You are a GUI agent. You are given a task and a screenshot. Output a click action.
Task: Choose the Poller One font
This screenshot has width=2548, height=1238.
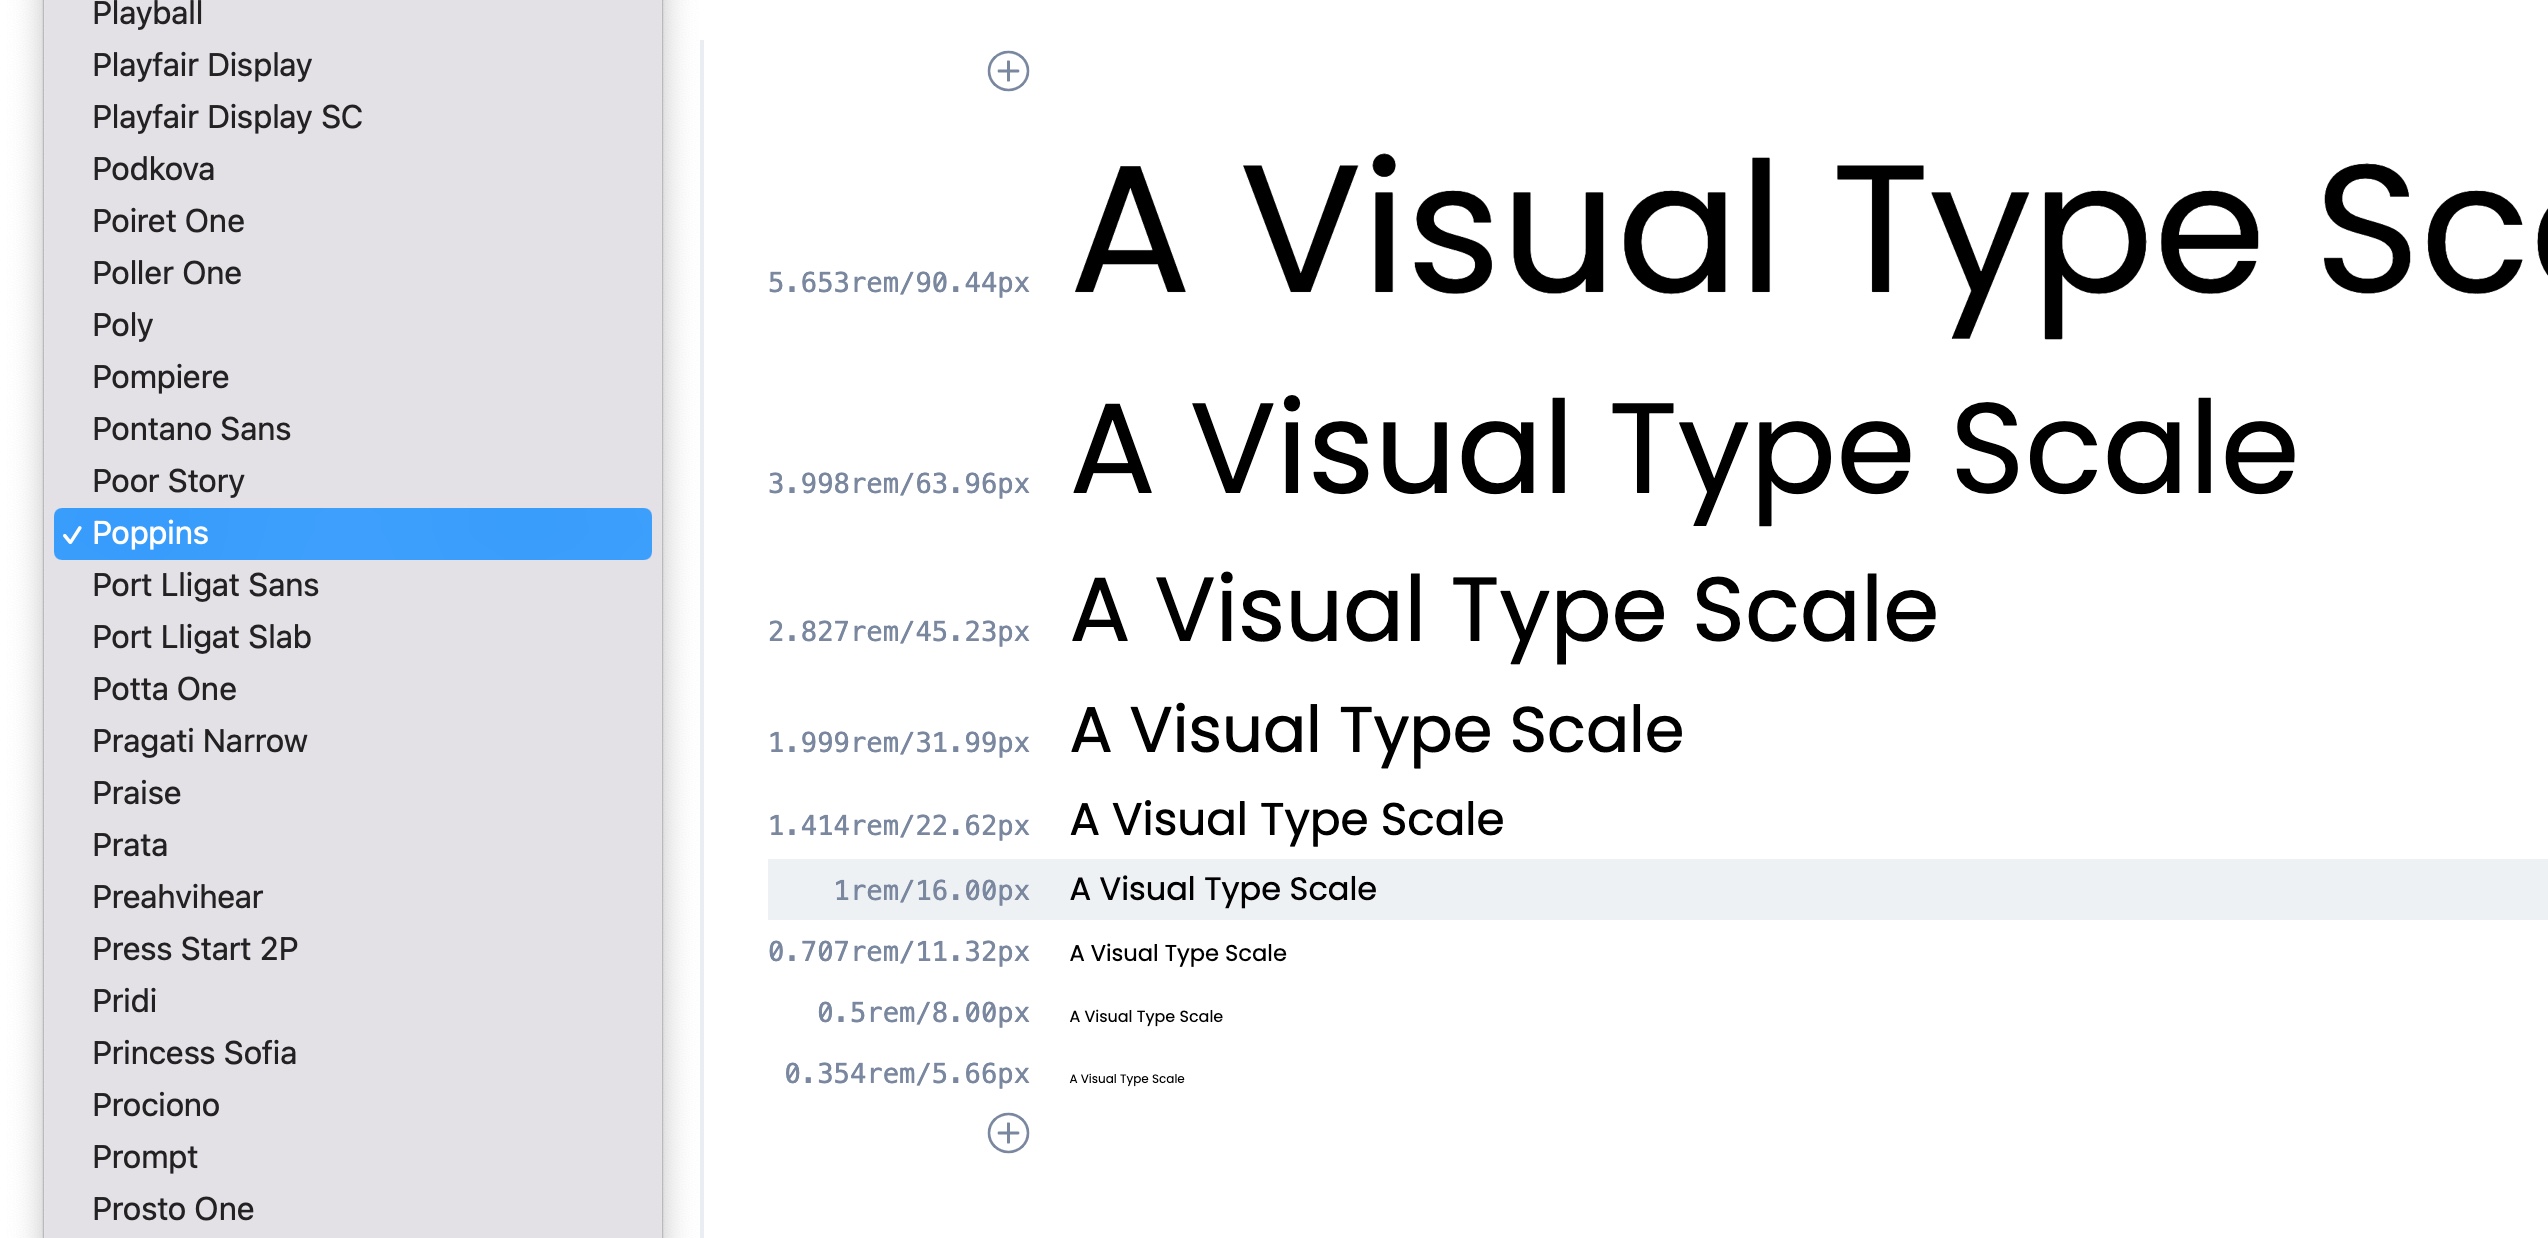pyautogui.click(x=167, y=273)
